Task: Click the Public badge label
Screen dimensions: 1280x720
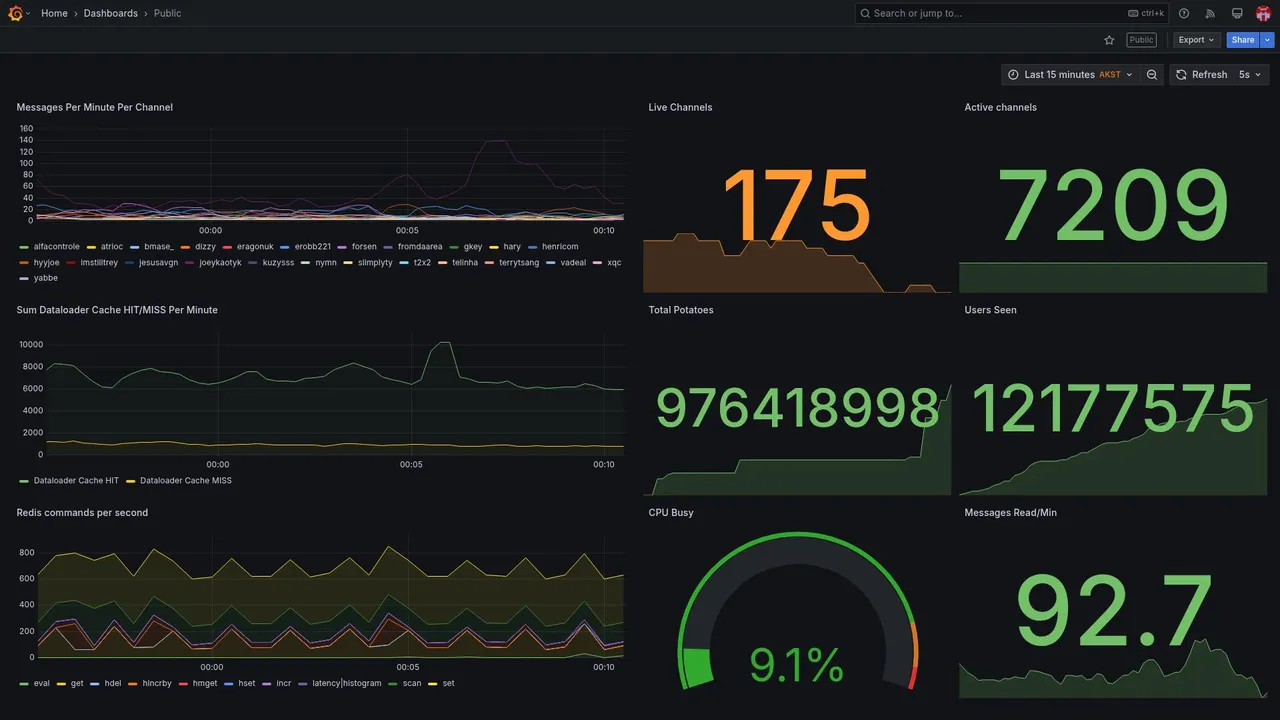Action: click(x=1141, y=40)
